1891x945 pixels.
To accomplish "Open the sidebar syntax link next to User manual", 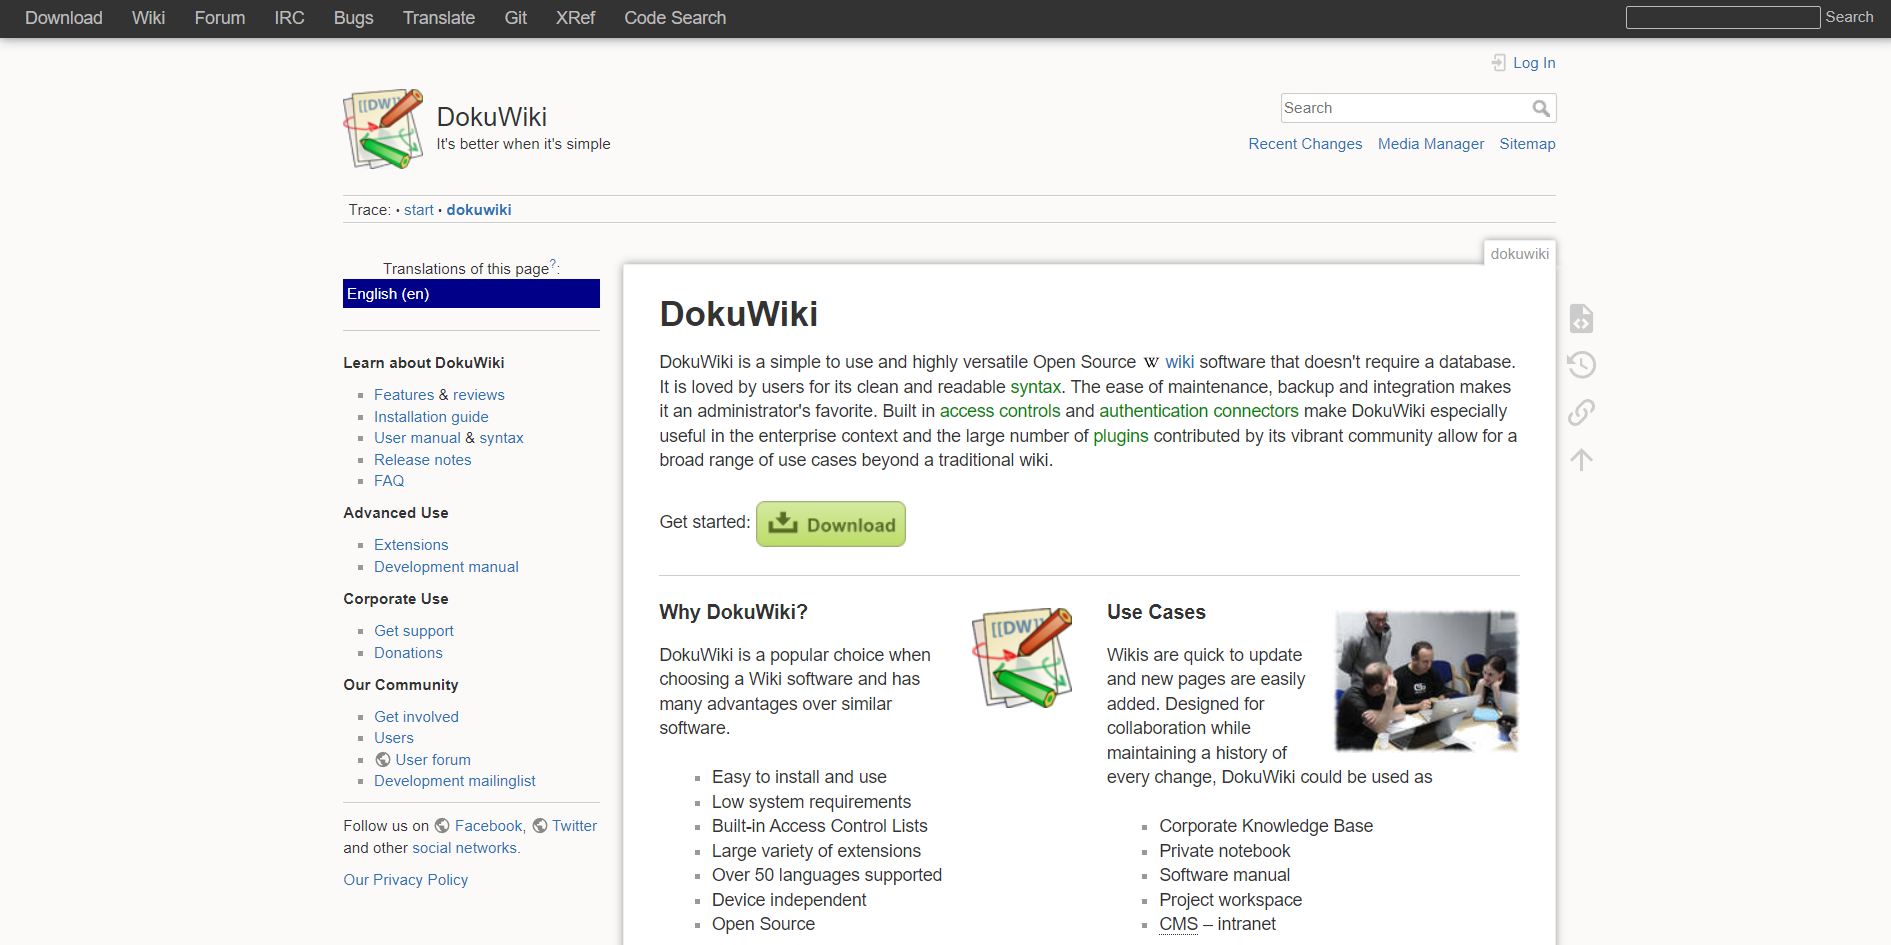I will click(x=501, y=438).
